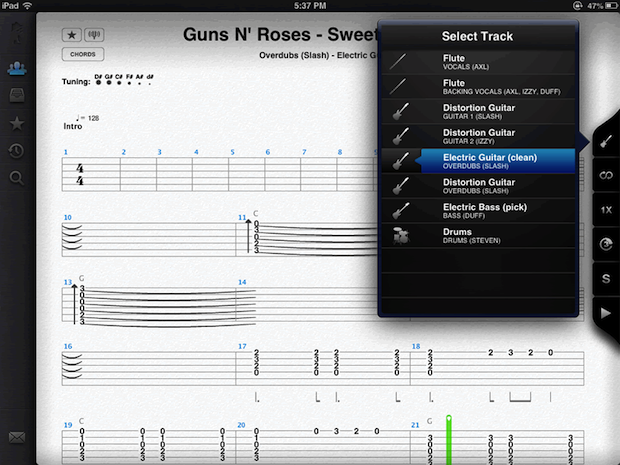Tap the Select Track header
The width and height of the screenshot is (620, 465).
tap(477, 36)
